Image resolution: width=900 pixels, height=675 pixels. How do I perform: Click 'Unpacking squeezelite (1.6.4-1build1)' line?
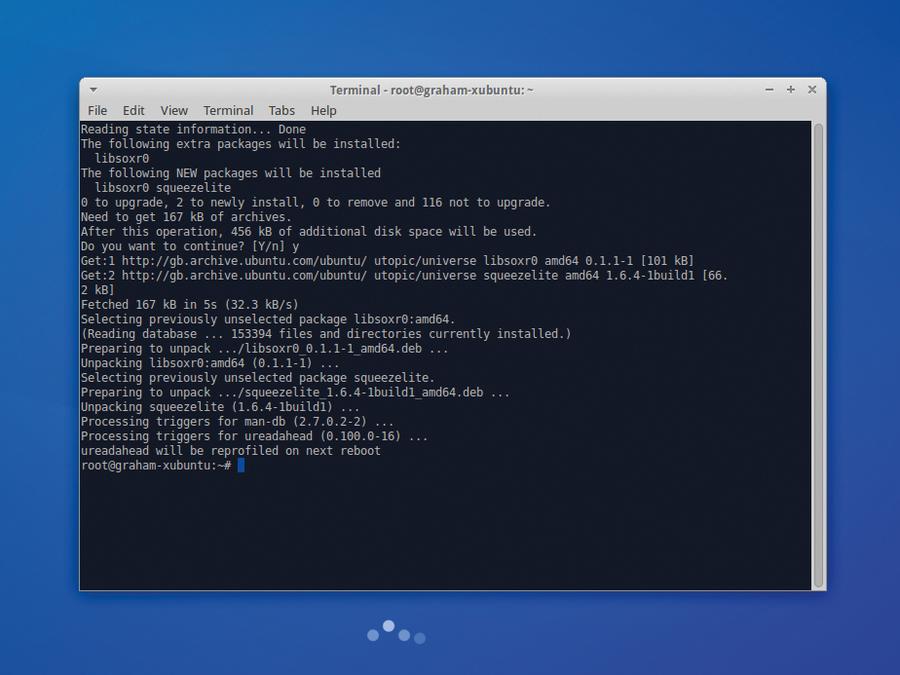click(220, 407)
